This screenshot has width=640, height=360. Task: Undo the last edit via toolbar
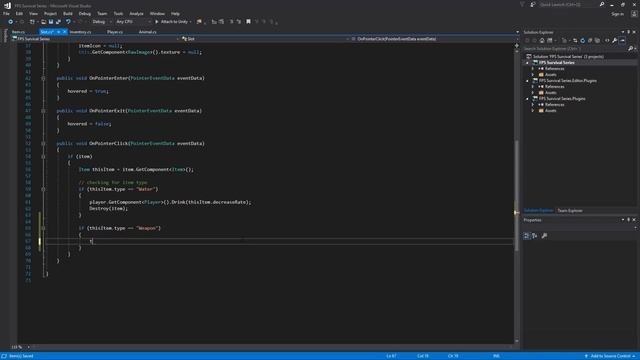click(x=68, y=22)
